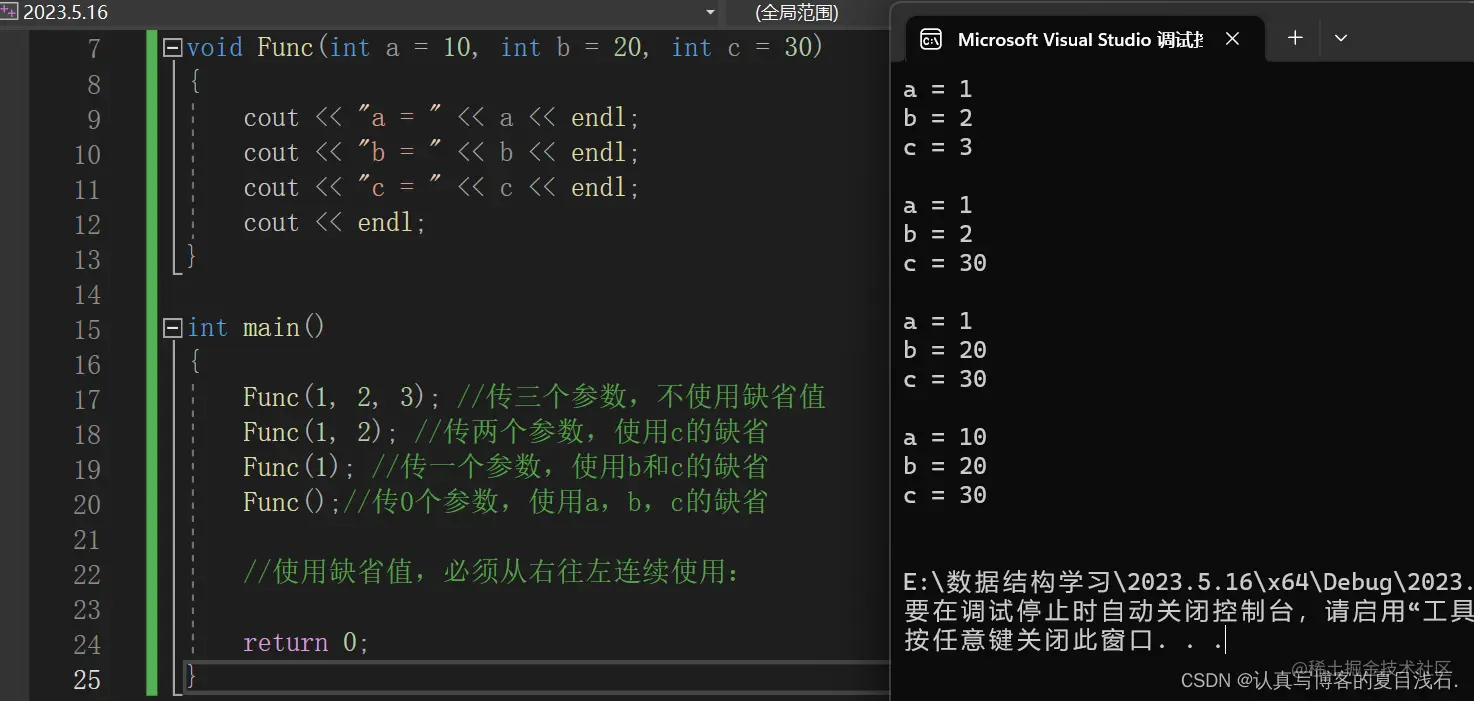
Task: Click the cout "b = " statement
Action: click(441, 152)
